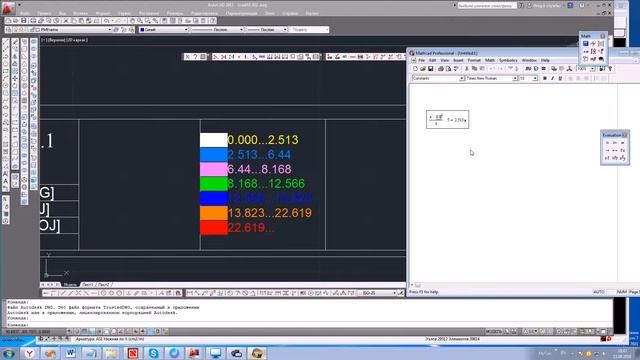Click Pan hand icon in AutoCAD toolbar
The width and height of the screenshot is (640, 360).
point(132,20)
